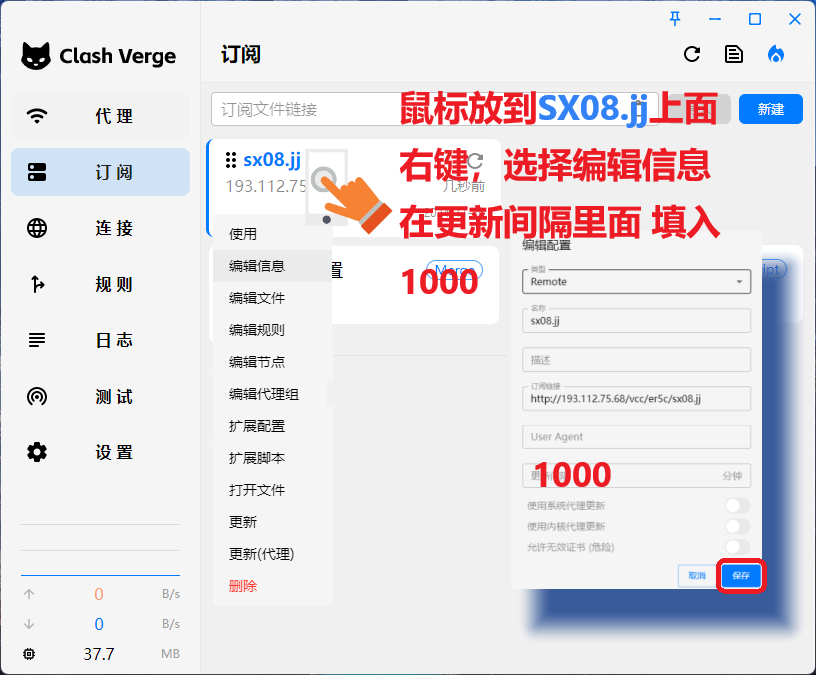Image resolution: width=816 pixels, height=675 pixels.
Task: Click drag handle on sx08.jj card
Action: point(231,160)
